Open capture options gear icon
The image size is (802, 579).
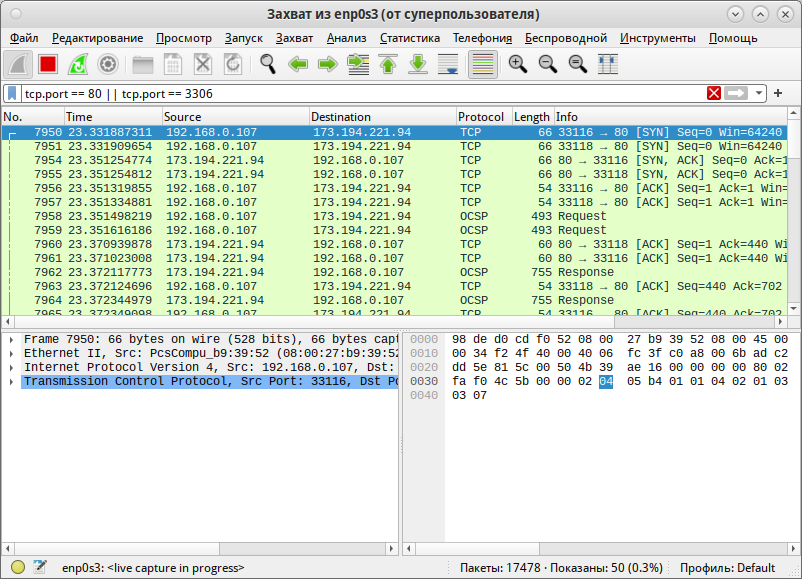108,64
